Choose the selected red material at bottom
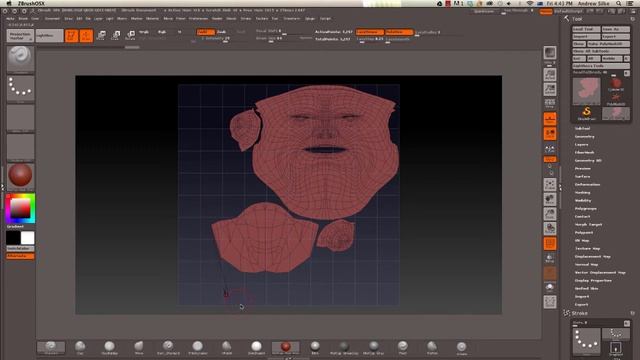 tap(286, 348)
